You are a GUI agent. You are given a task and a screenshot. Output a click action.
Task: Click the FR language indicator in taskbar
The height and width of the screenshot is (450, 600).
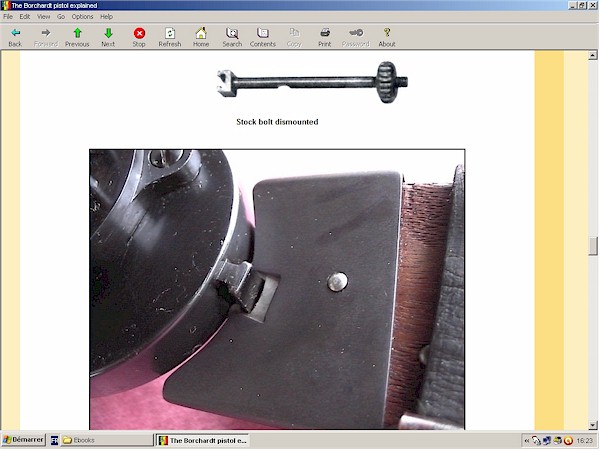point(54,440)
